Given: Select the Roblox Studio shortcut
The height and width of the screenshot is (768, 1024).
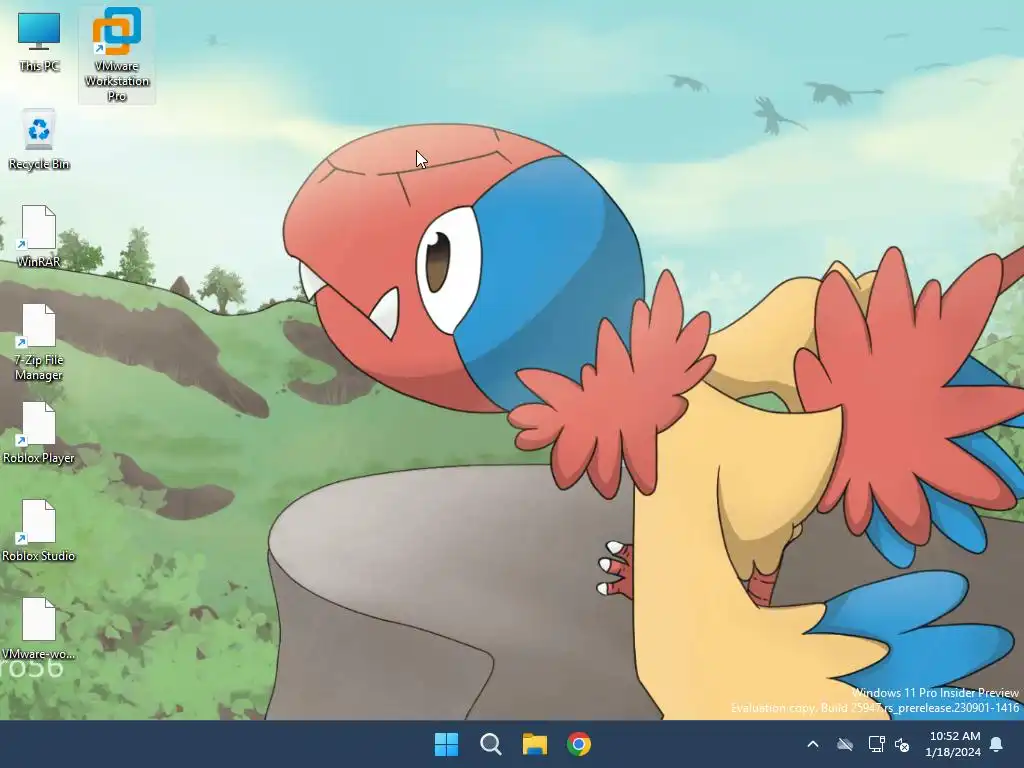Looking at the screenshot, I should (39, 530).
